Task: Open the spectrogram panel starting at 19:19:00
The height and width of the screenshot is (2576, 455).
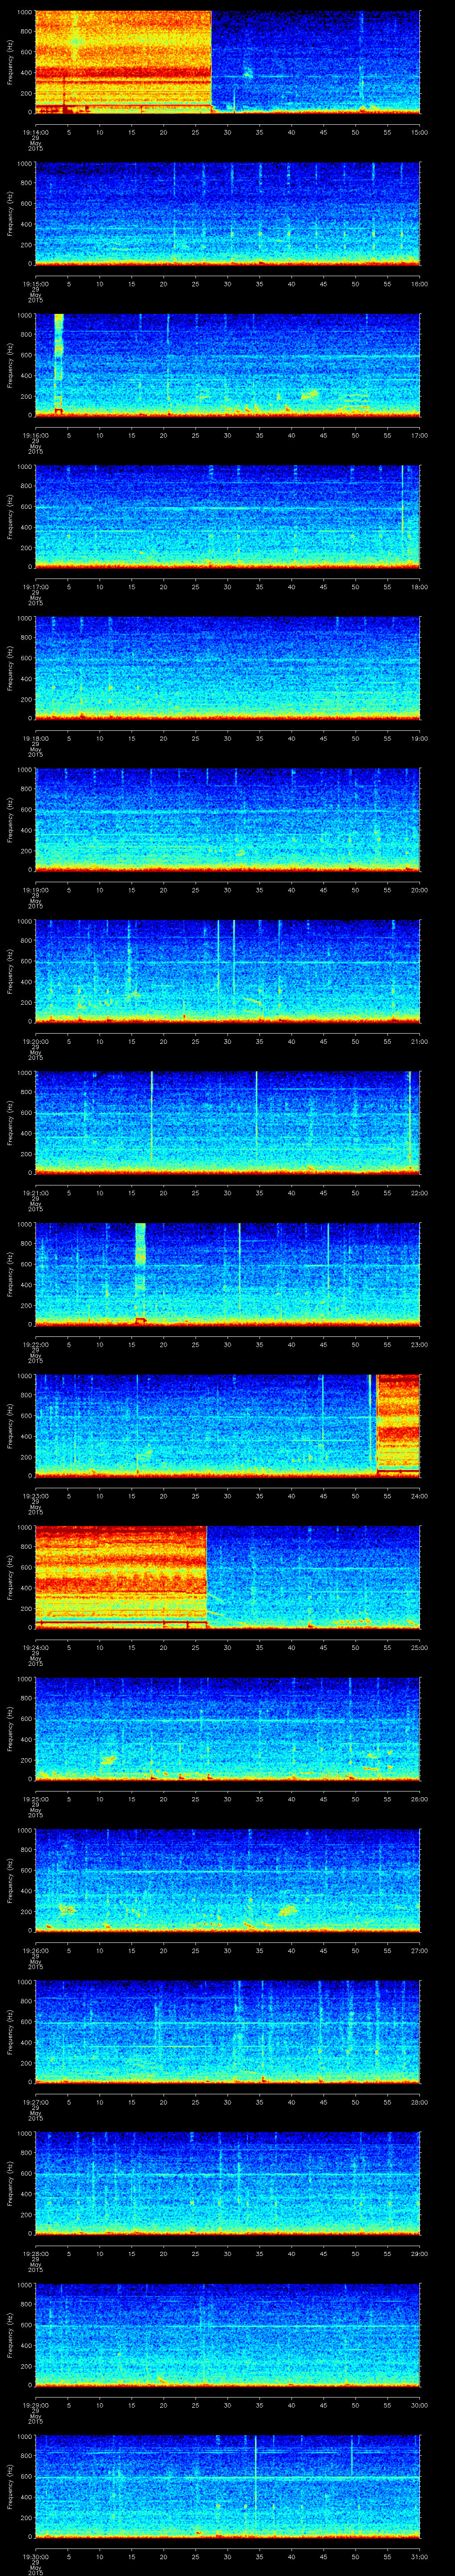Action: pyautogui.click(x=227, y=819)
